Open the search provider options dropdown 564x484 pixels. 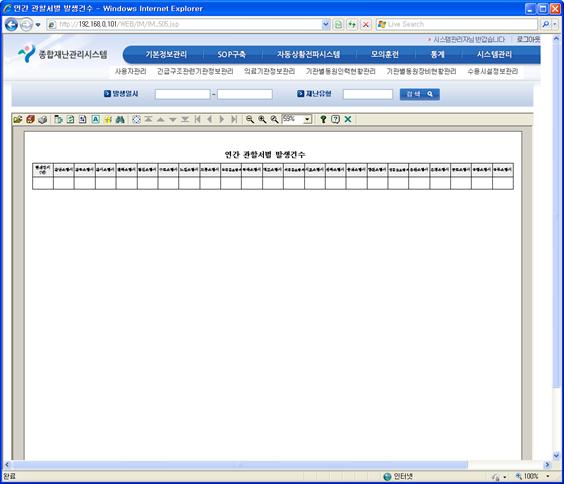coord(555,24)
